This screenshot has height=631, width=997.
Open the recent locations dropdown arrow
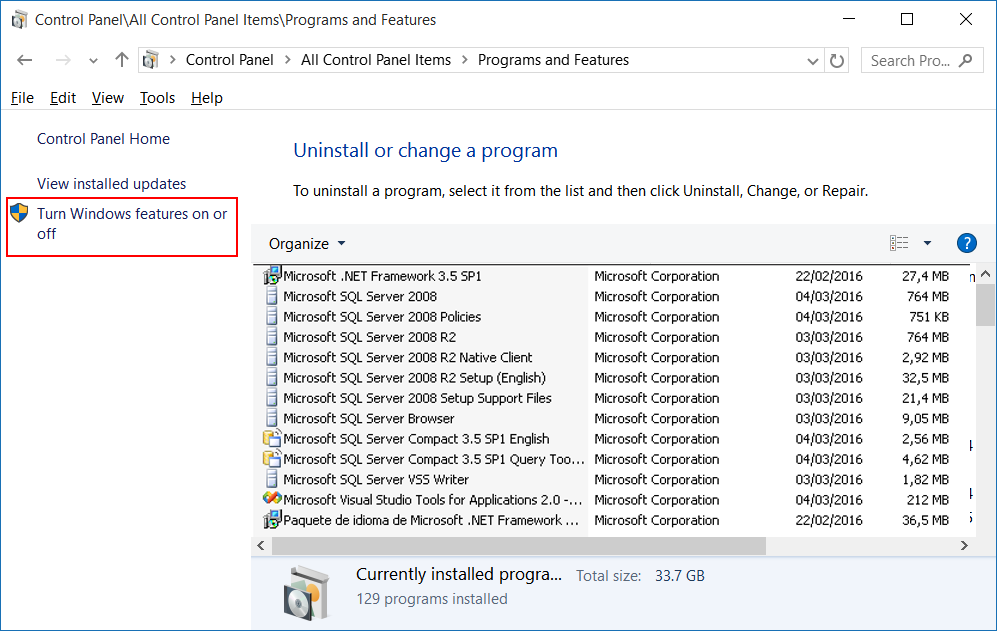pyautogui.click(x=93, y=61)
